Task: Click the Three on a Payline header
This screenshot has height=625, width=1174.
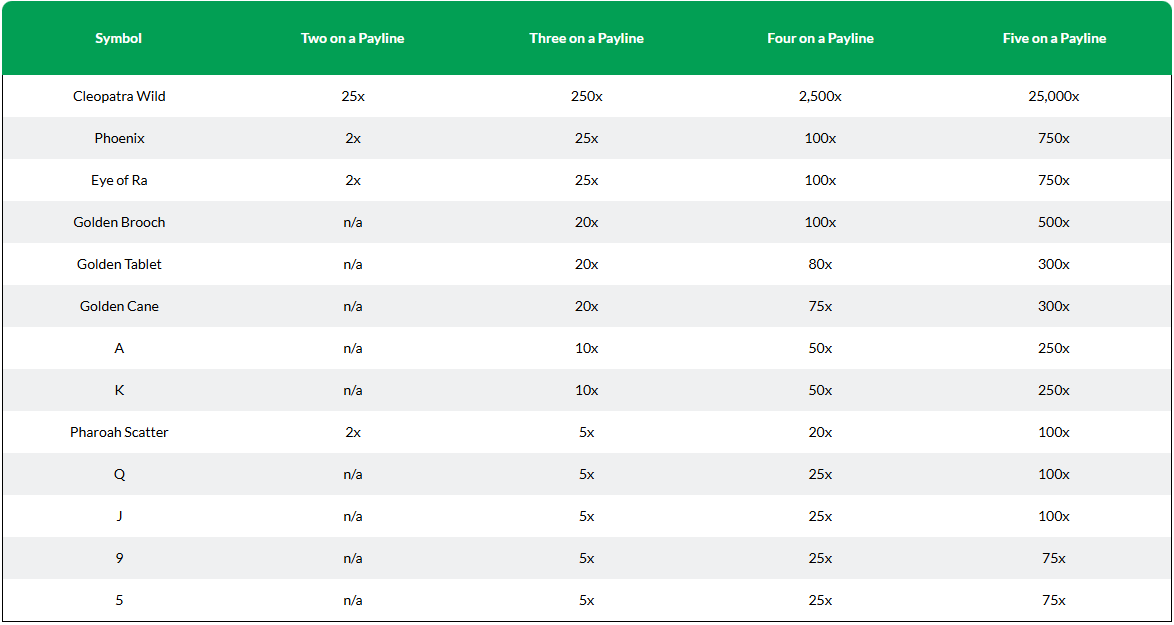Action: tap(586, 39)
